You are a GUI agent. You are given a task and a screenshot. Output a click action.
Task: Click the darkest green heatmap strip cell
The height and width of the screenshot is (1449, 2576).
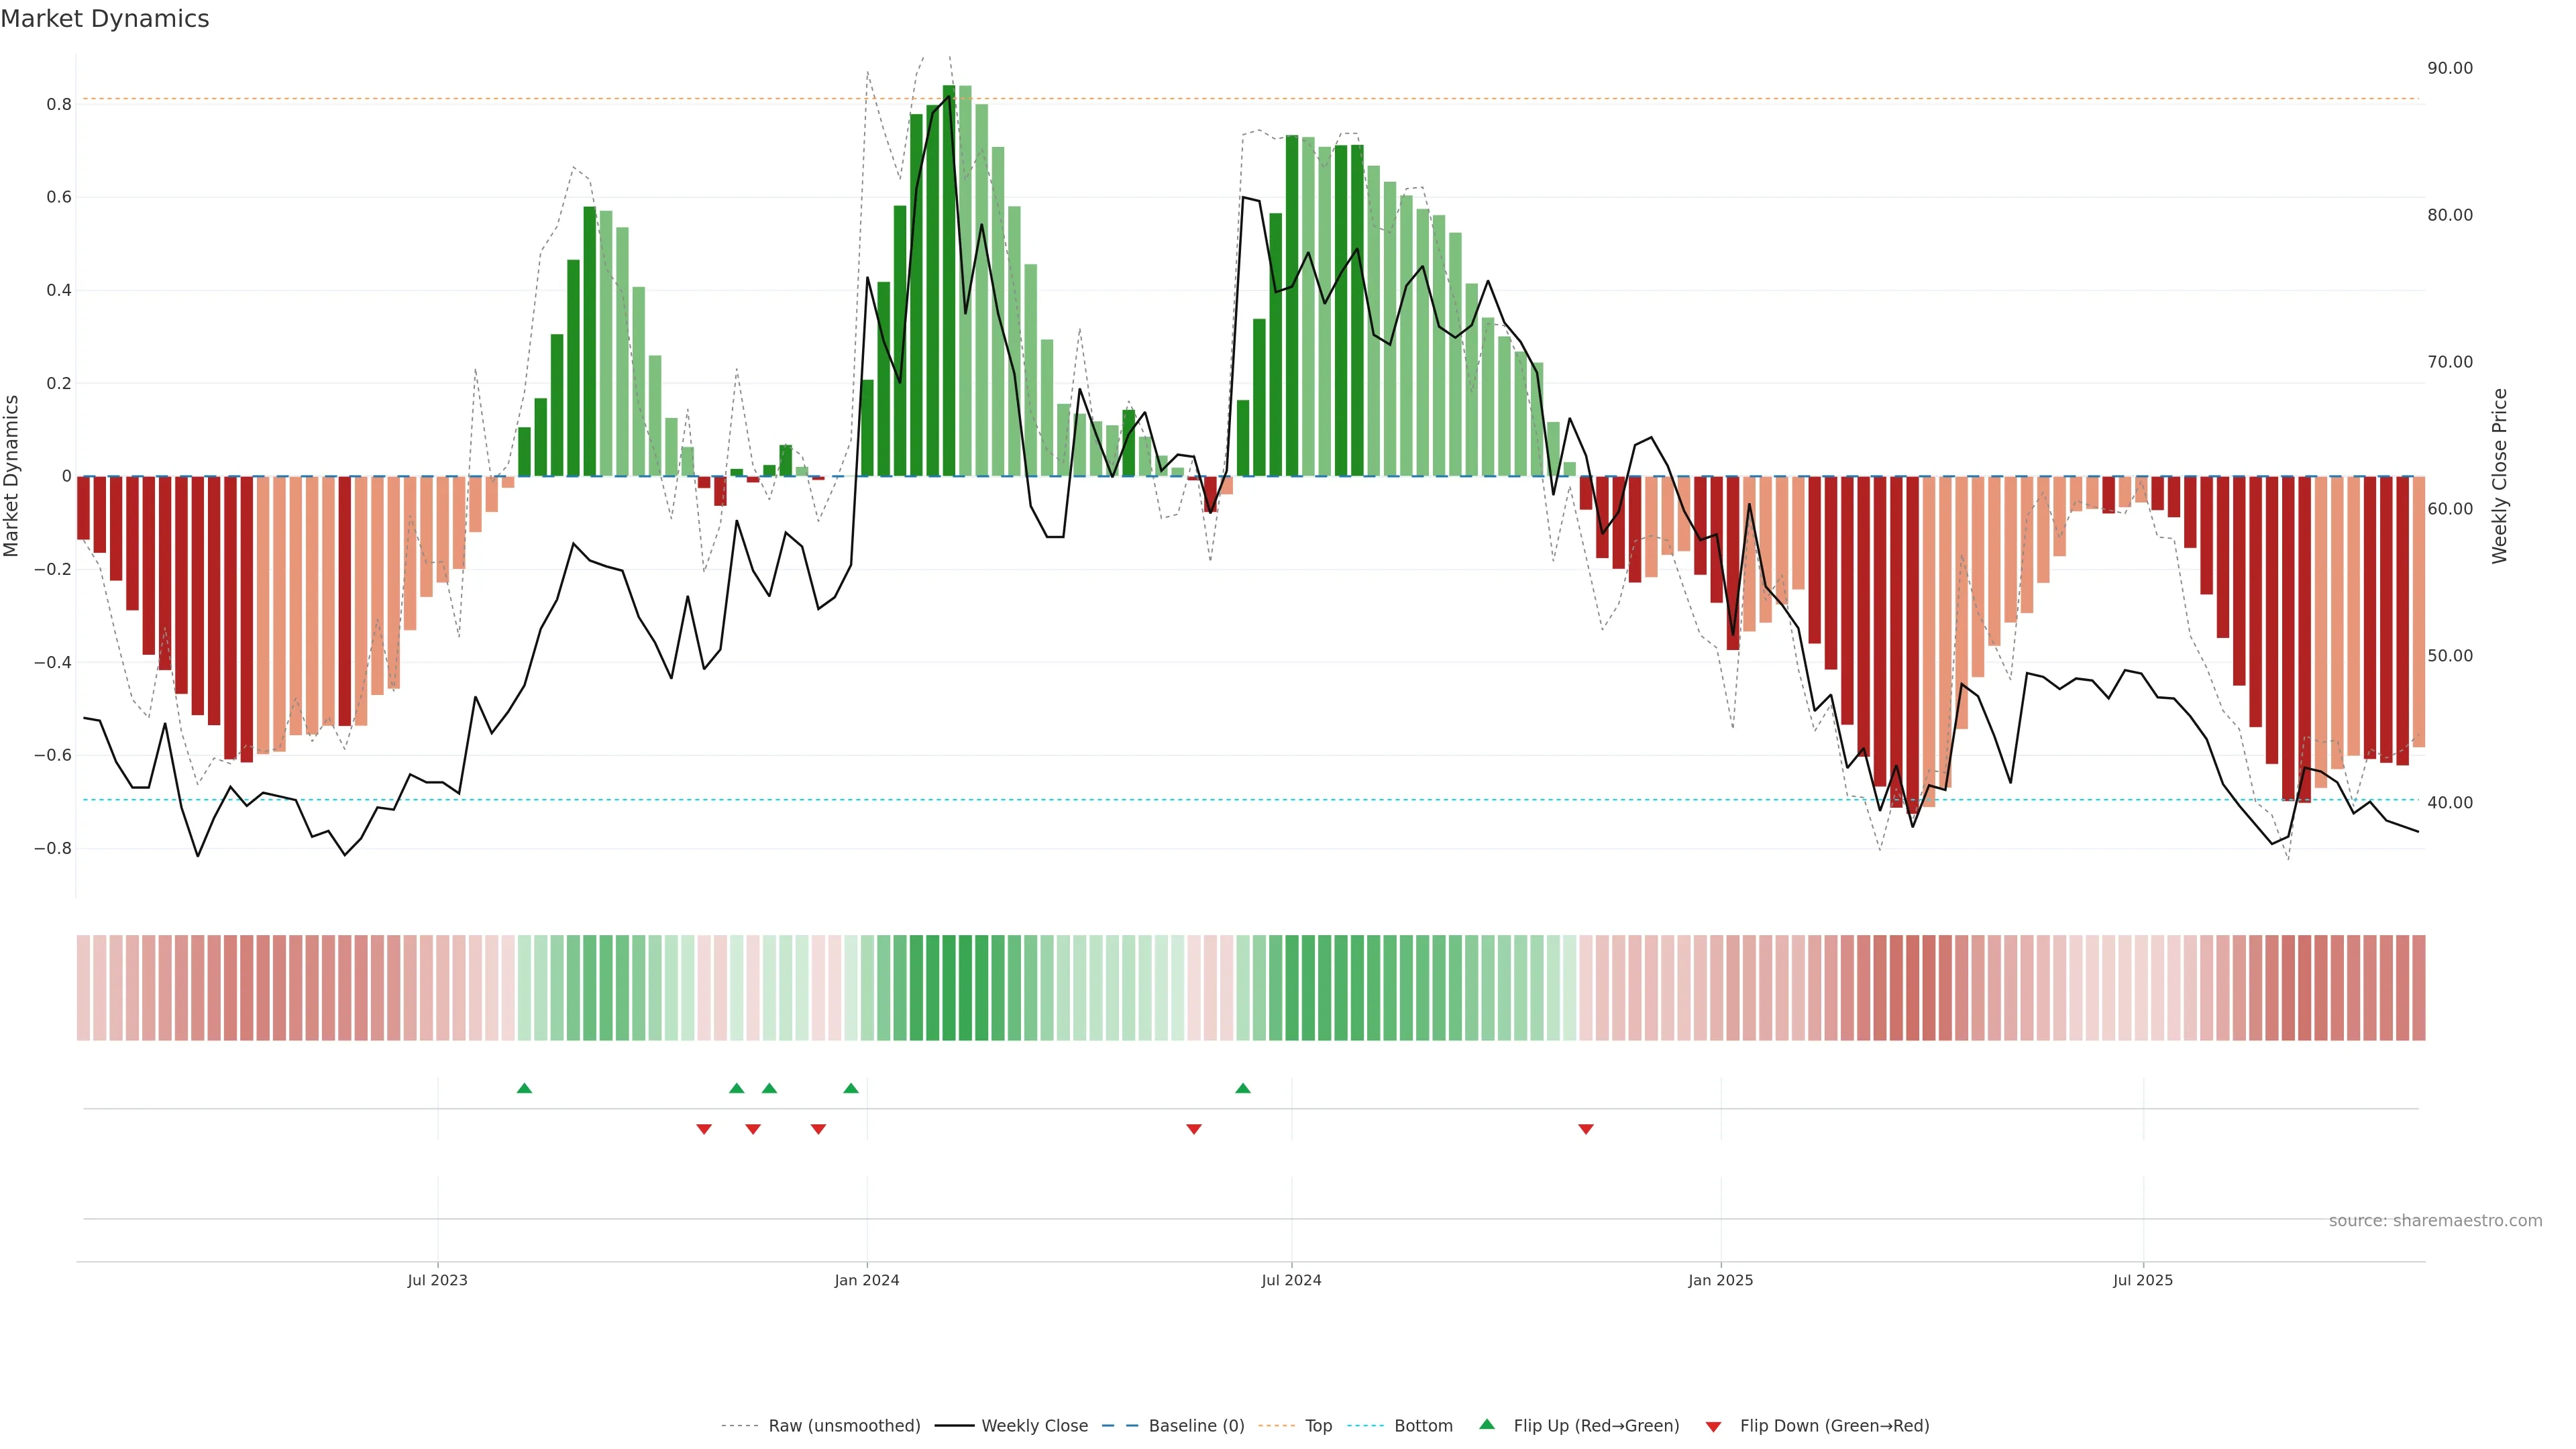click(948, 987)
